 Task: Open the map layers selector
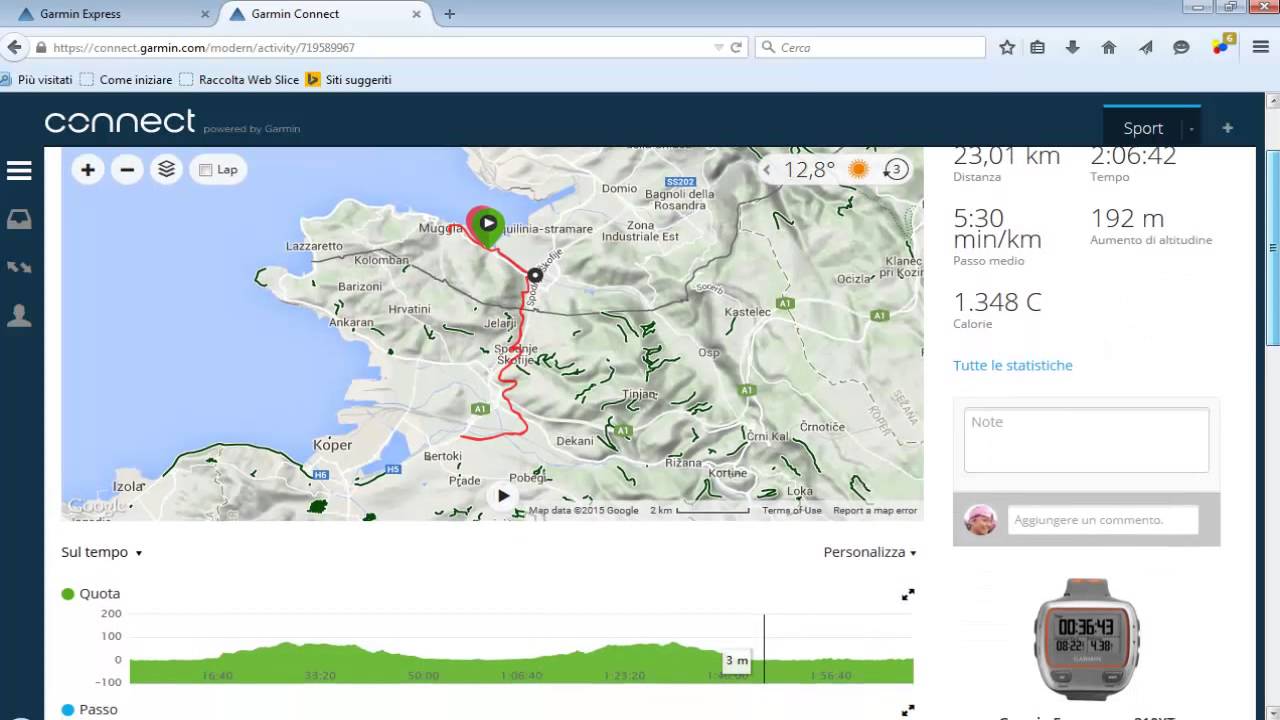[166, 170]
